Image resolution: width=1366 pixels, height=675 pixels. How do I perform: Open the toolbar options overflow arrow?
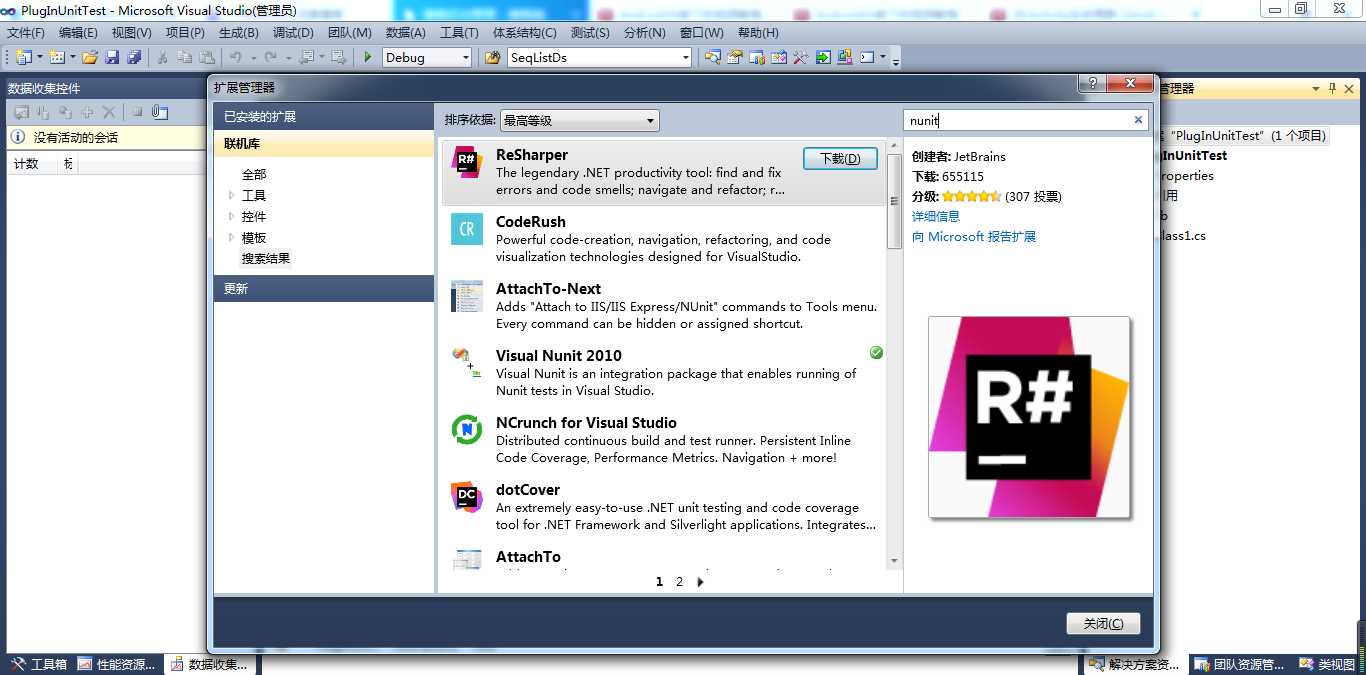click(896, 62)
